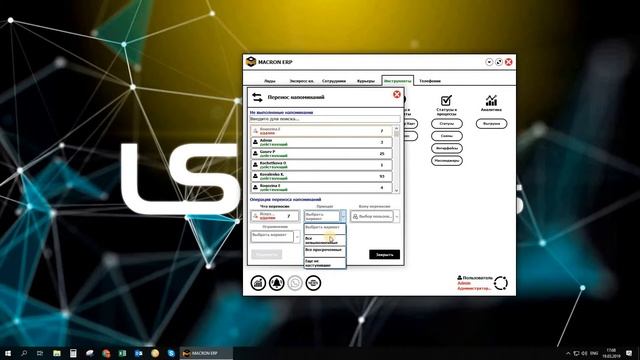The height and width of the screenshot is (360, 640).
Task: Choose the Все невыполненные dropdown option
Action: pyautogui.click(x=325, y=240)
